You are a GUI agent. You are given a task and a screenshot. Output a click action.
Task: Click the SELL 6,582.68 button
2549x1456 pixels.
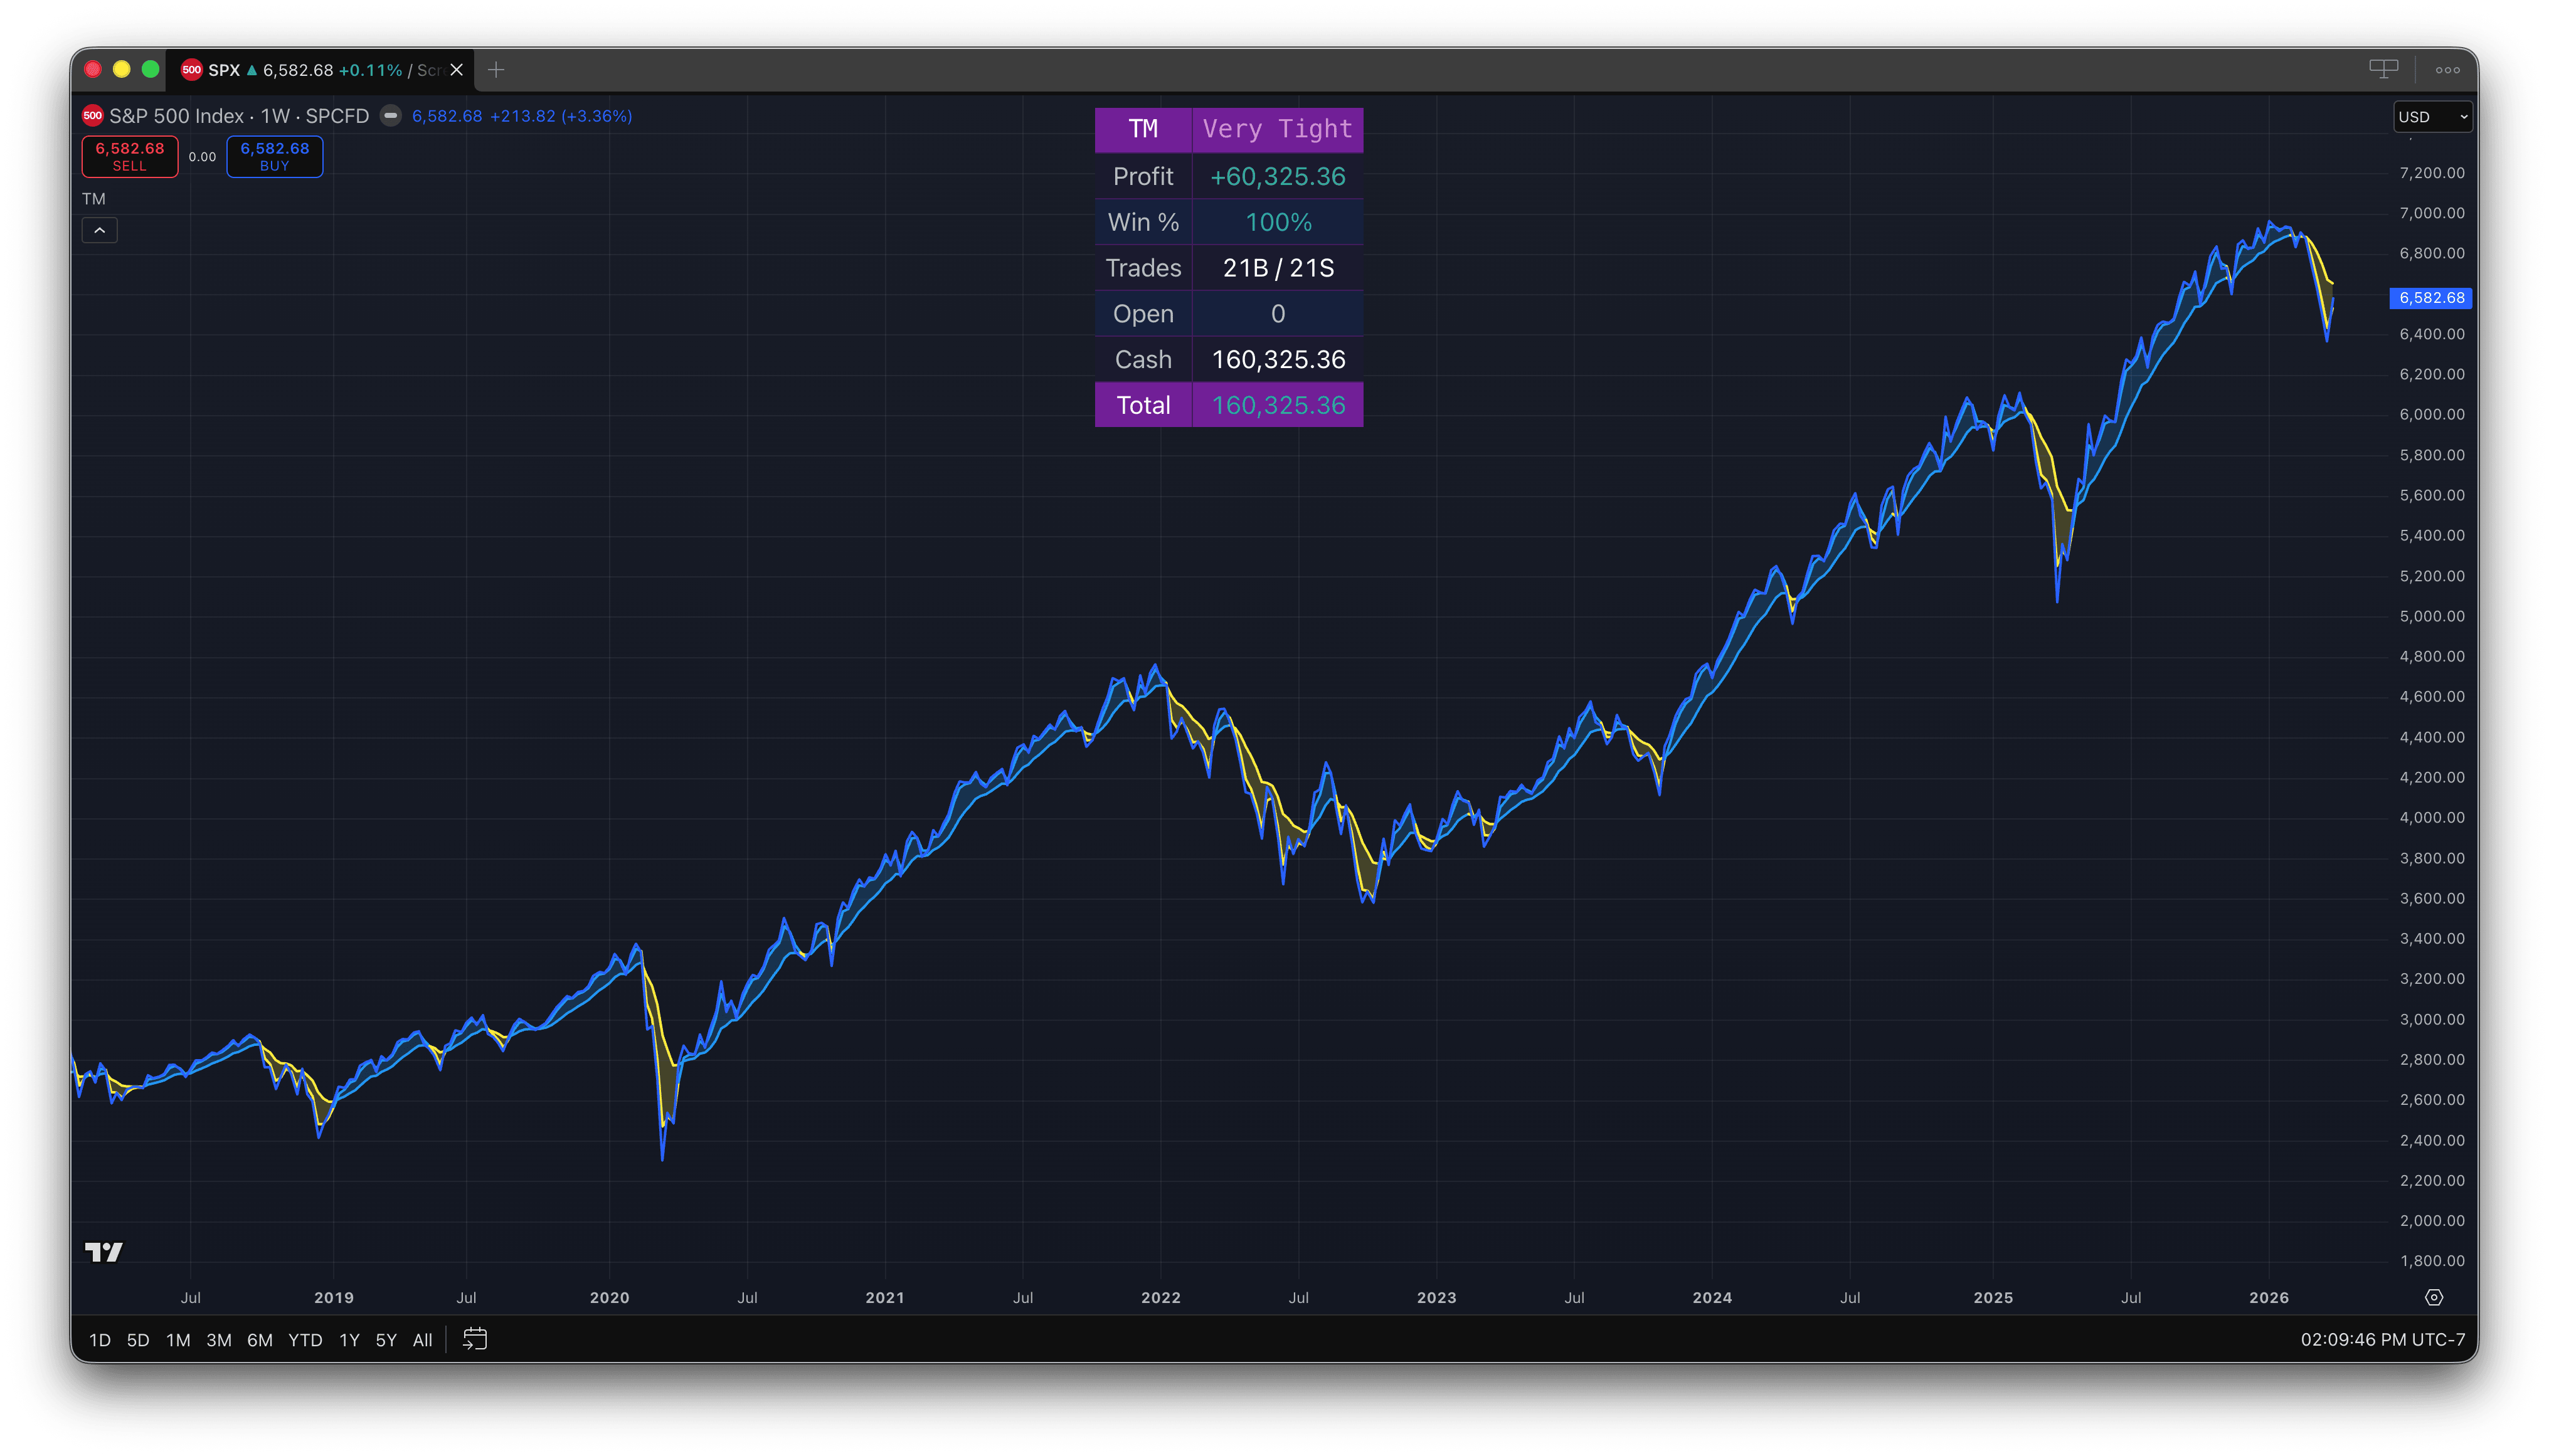pyautogui.click(x=130, y=157)
